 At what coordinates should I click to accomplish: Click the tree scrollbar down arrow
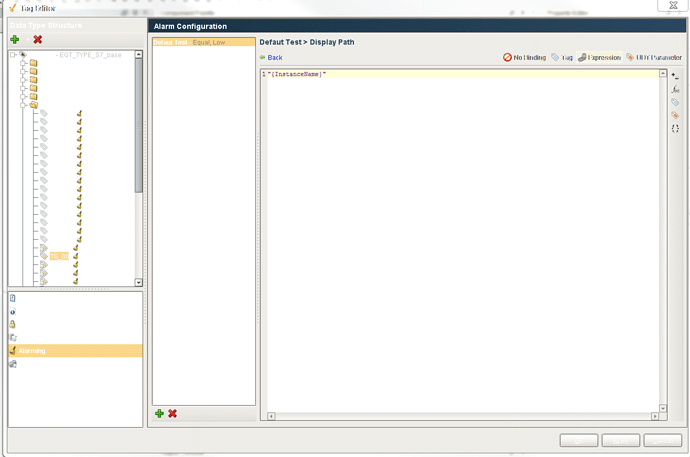[139, 282]
